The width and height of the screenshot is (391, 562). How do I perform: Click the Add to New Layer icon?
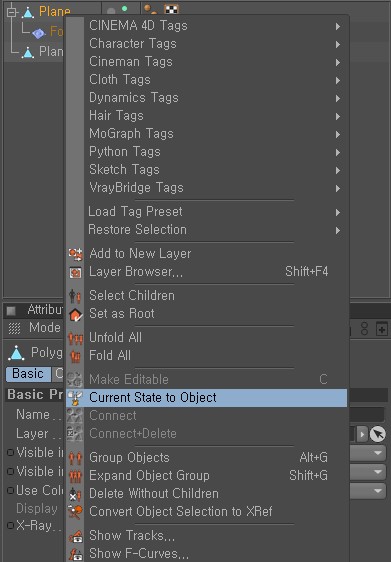pyautogui.click(x=75, y=254)
